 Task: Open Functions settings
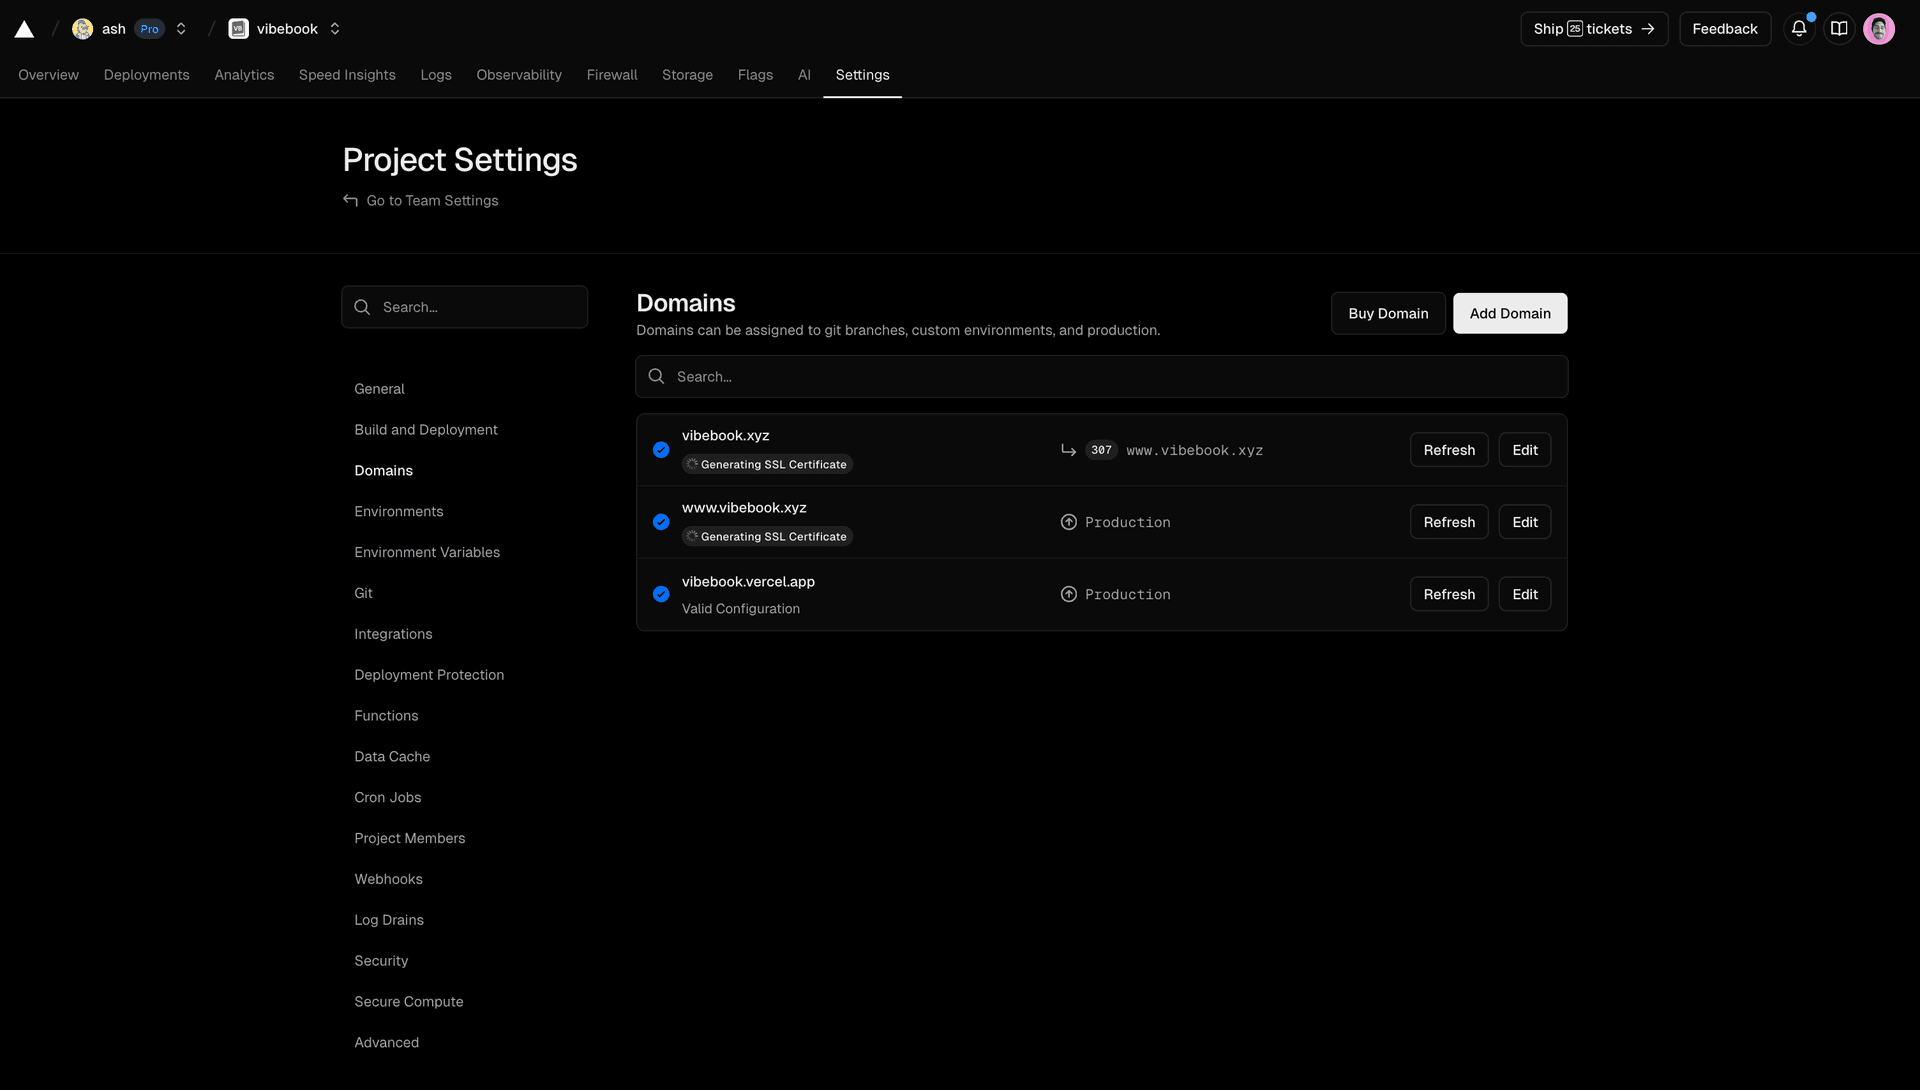[x=386, y=717]
